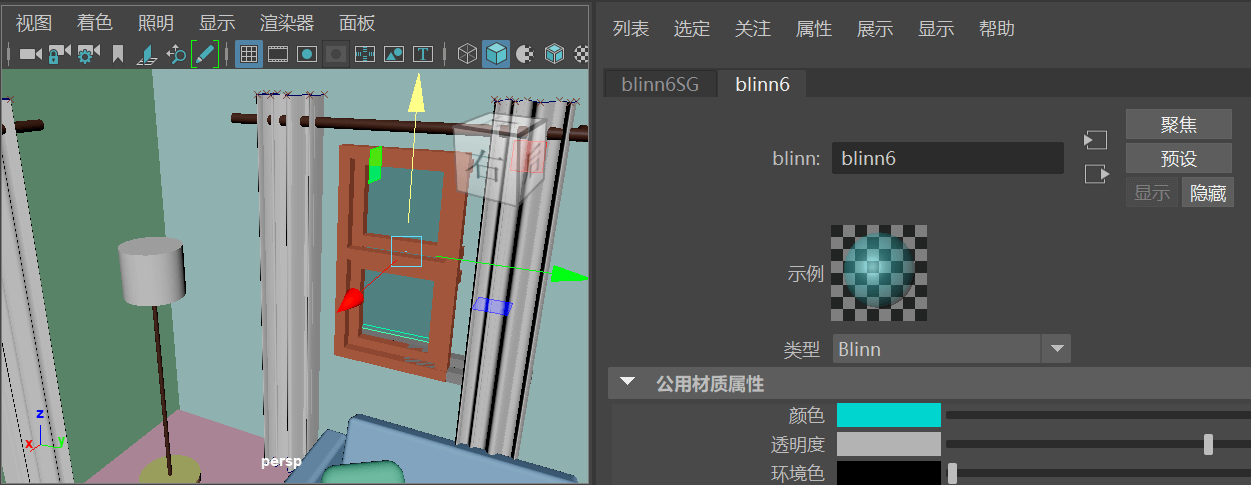Screen dimensions: 1251x485
Task: Open the 渲染器 viewport menu
Action: coord(287,23)
